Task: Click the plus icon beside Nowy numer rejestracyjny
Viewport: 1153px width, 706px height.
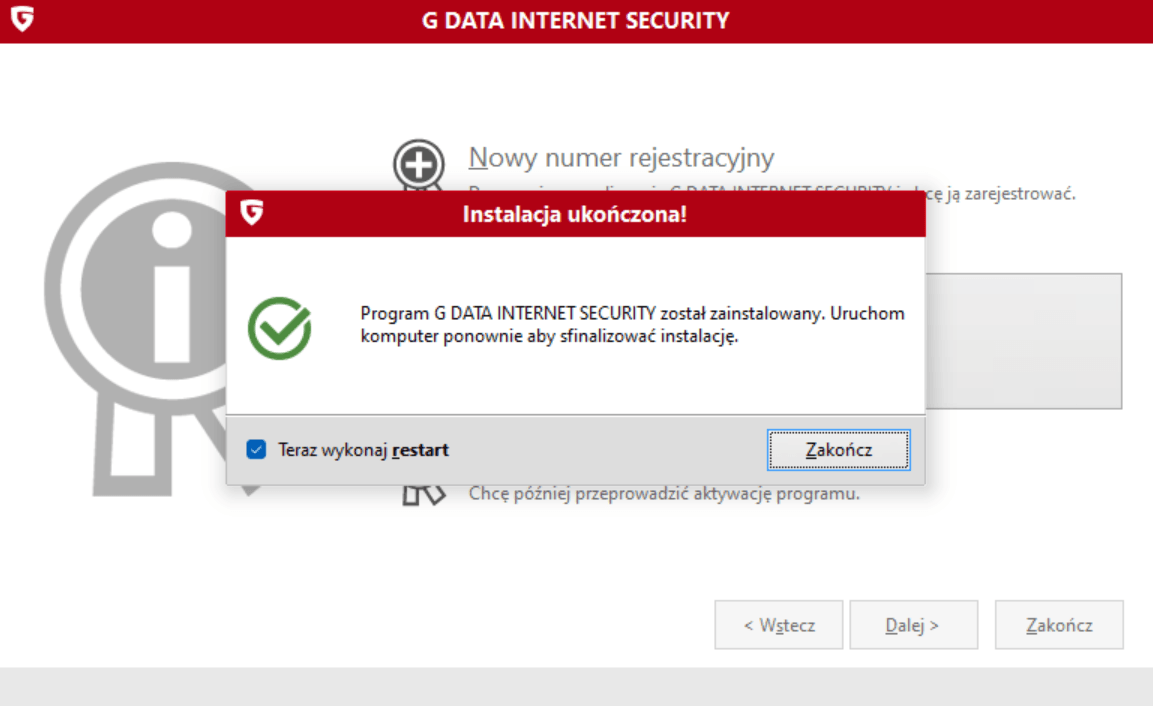Action: click(x=418, y=164)
